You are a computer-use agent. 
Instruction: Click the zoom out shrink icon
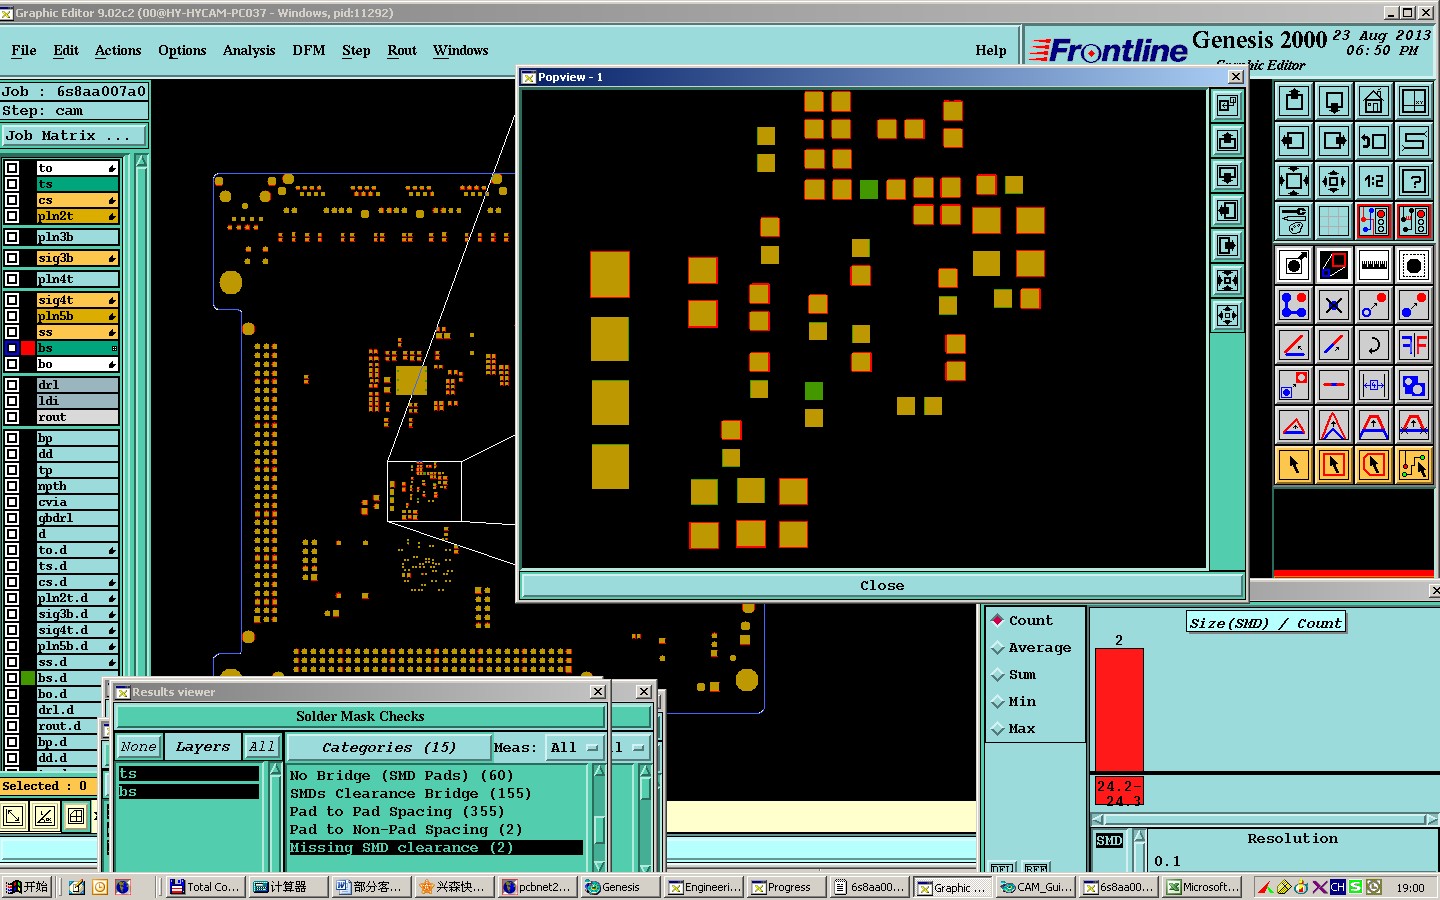1334,181
